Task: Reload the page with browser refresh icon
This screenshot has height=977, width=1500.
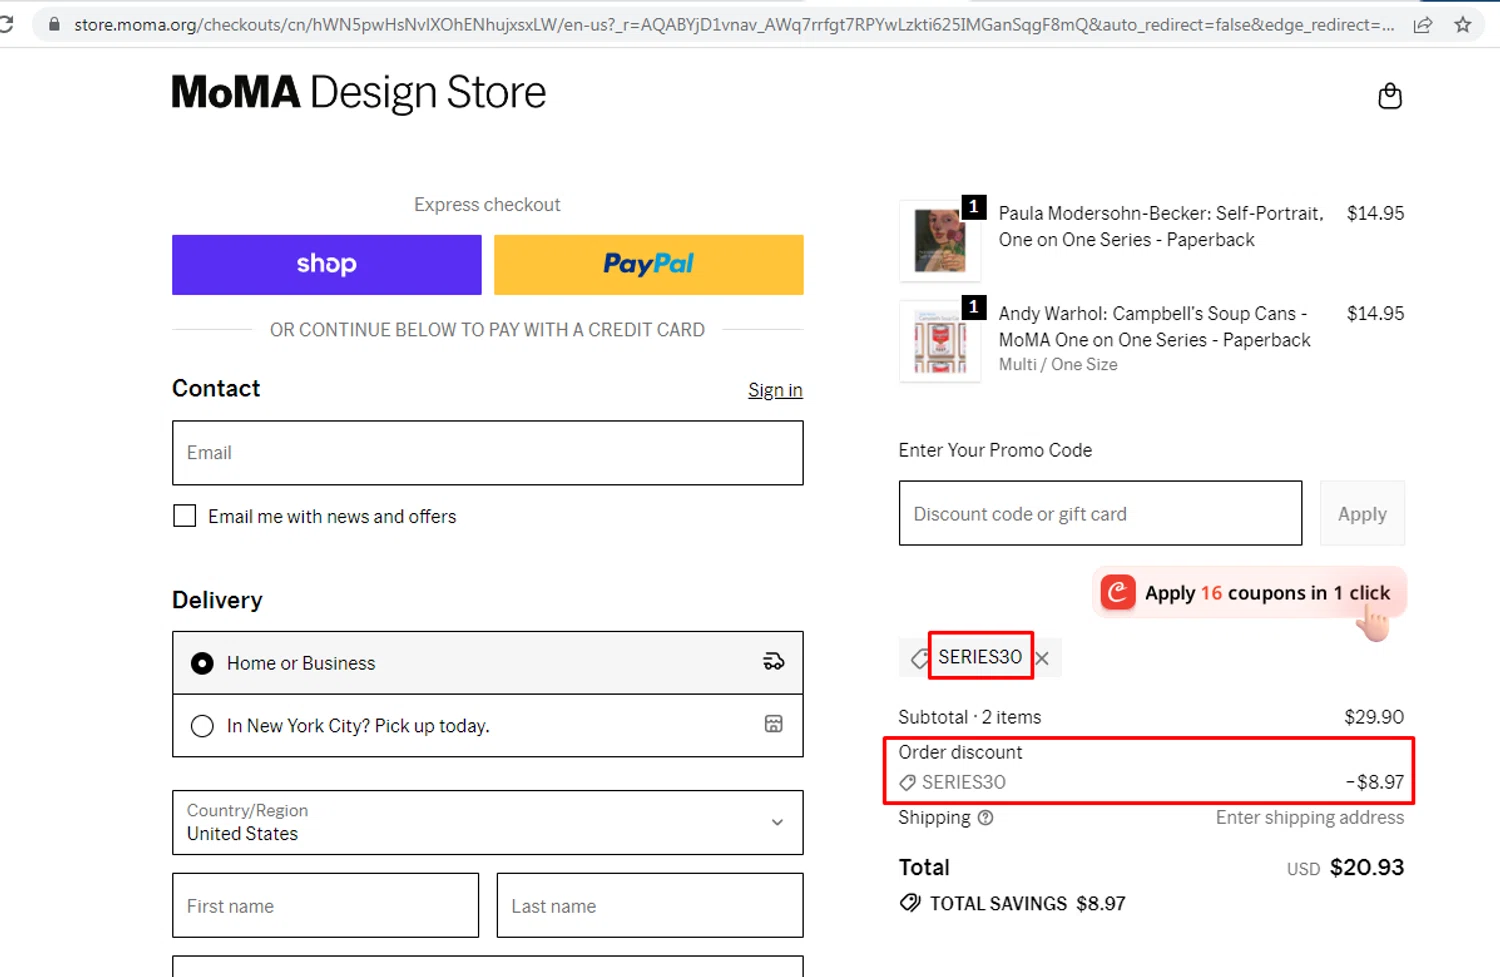Action: [x=6, y=24]
